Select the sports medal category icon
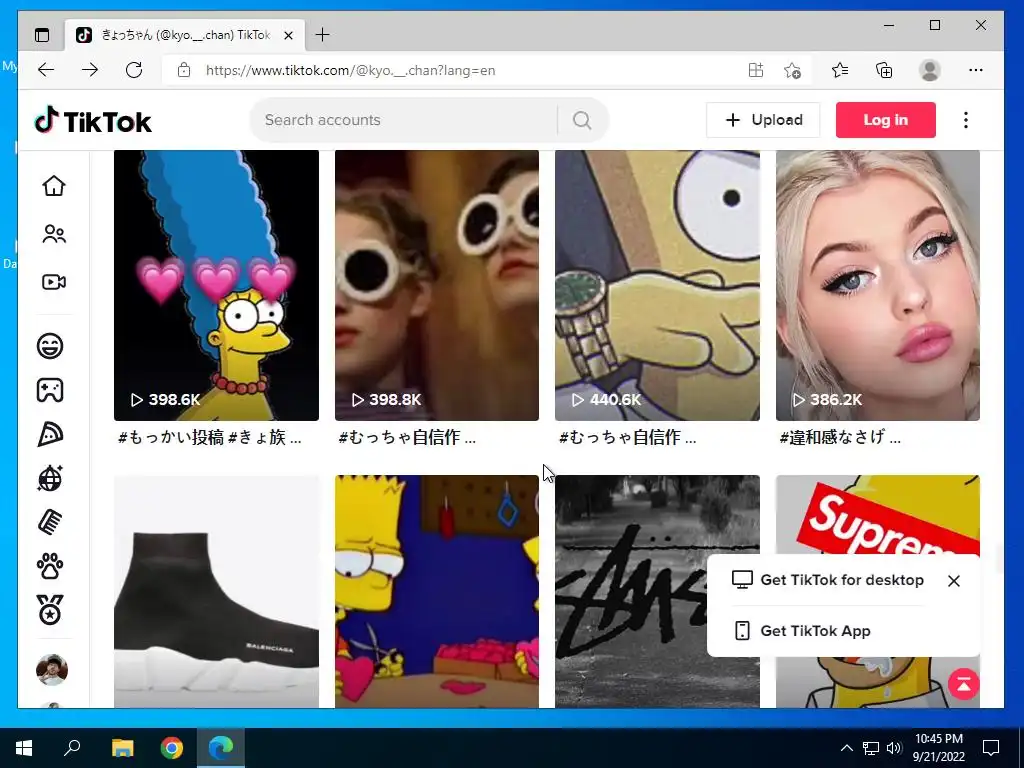The image size is (1024, 768). click(50, 610)
